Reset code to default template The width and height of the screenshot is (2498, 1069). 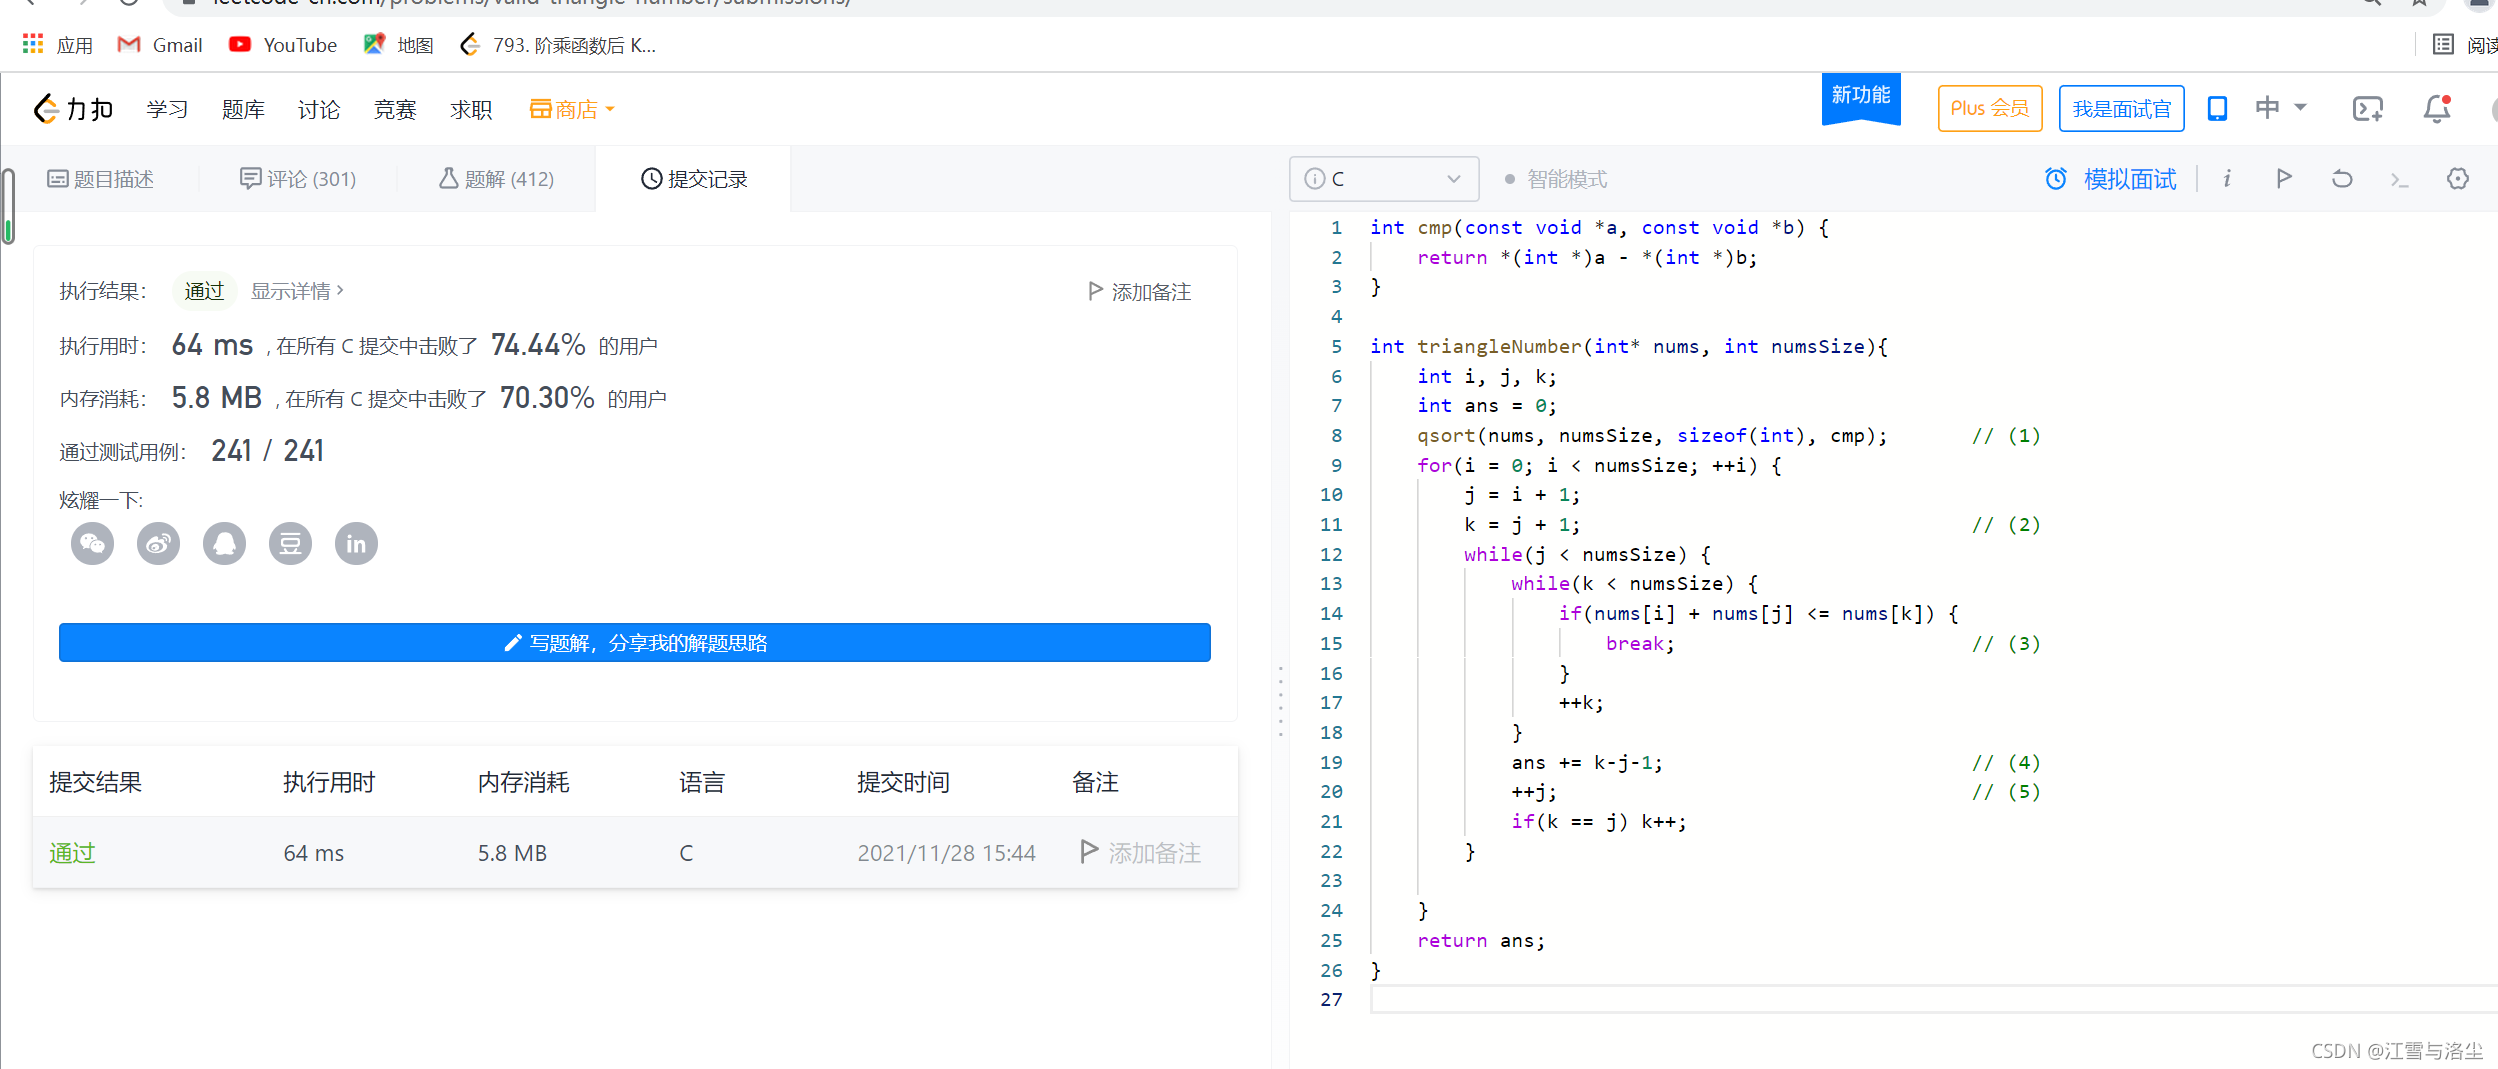(x=2342, y=179)
